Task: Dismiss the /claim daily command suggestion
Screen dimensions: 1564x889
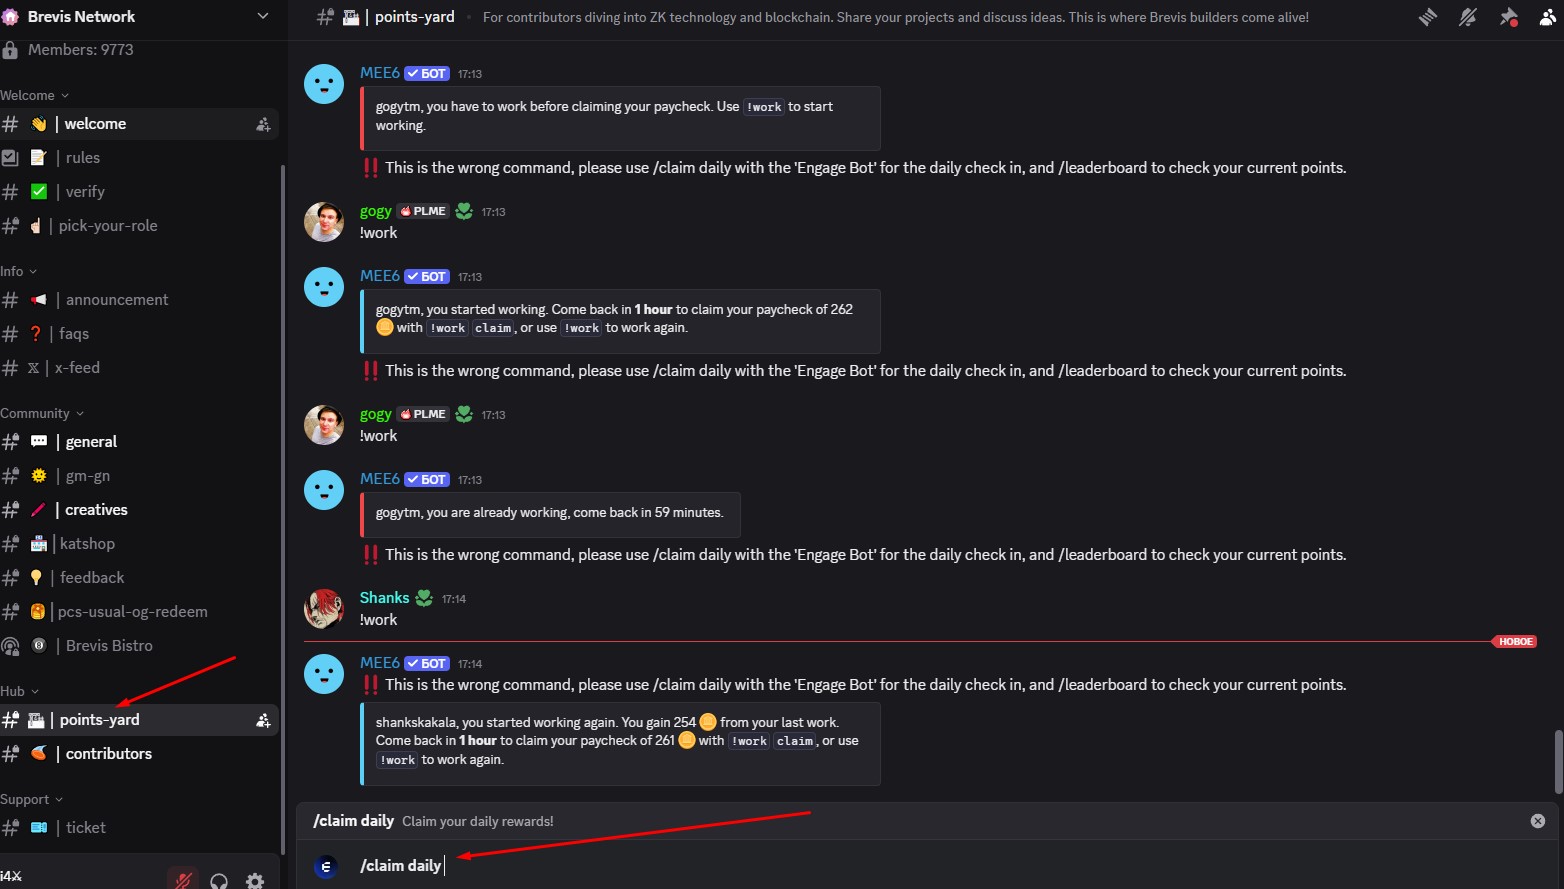Action: point(1538,821)
